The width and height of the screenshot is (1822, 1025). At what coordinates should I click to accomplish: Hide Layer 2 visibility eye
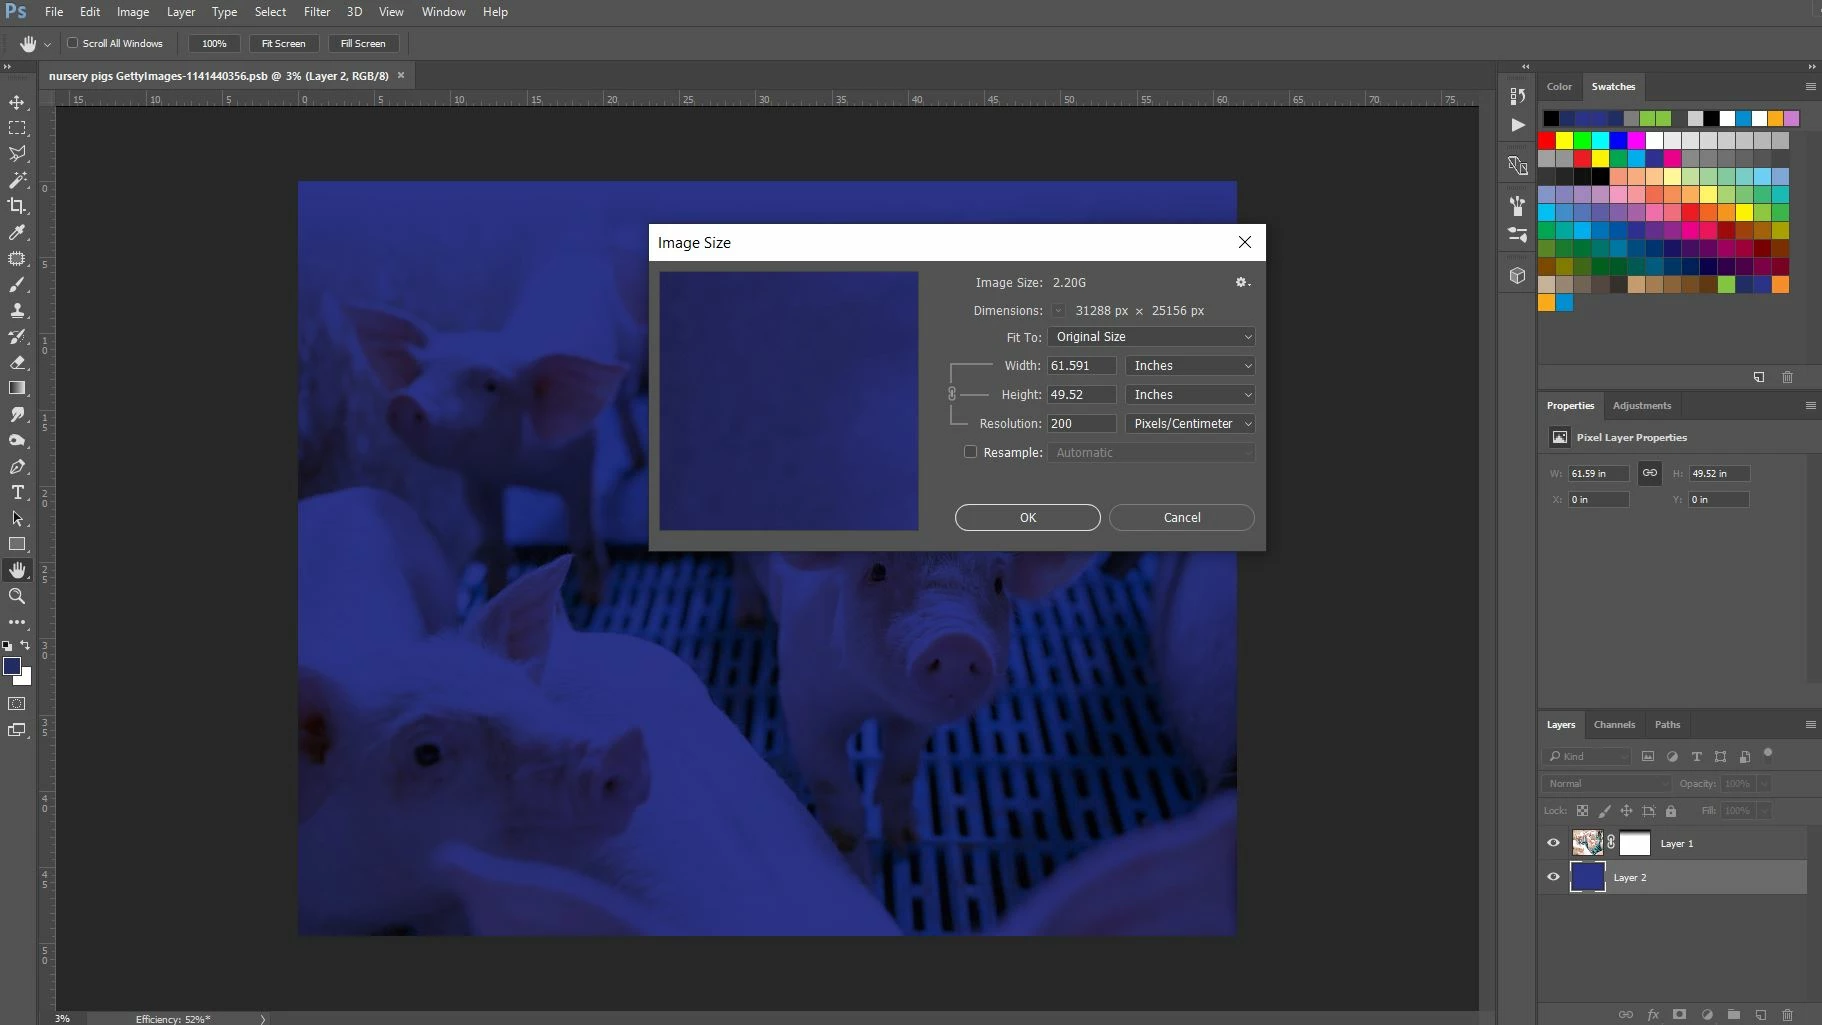click(1553, 877)
